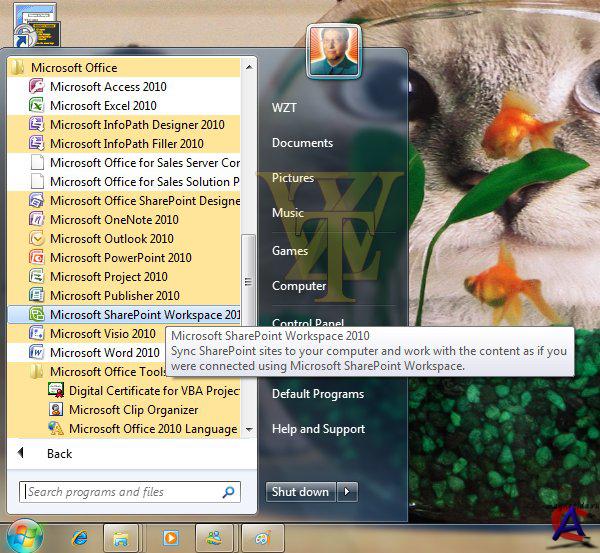Click the Shut down button

[300, 492]
